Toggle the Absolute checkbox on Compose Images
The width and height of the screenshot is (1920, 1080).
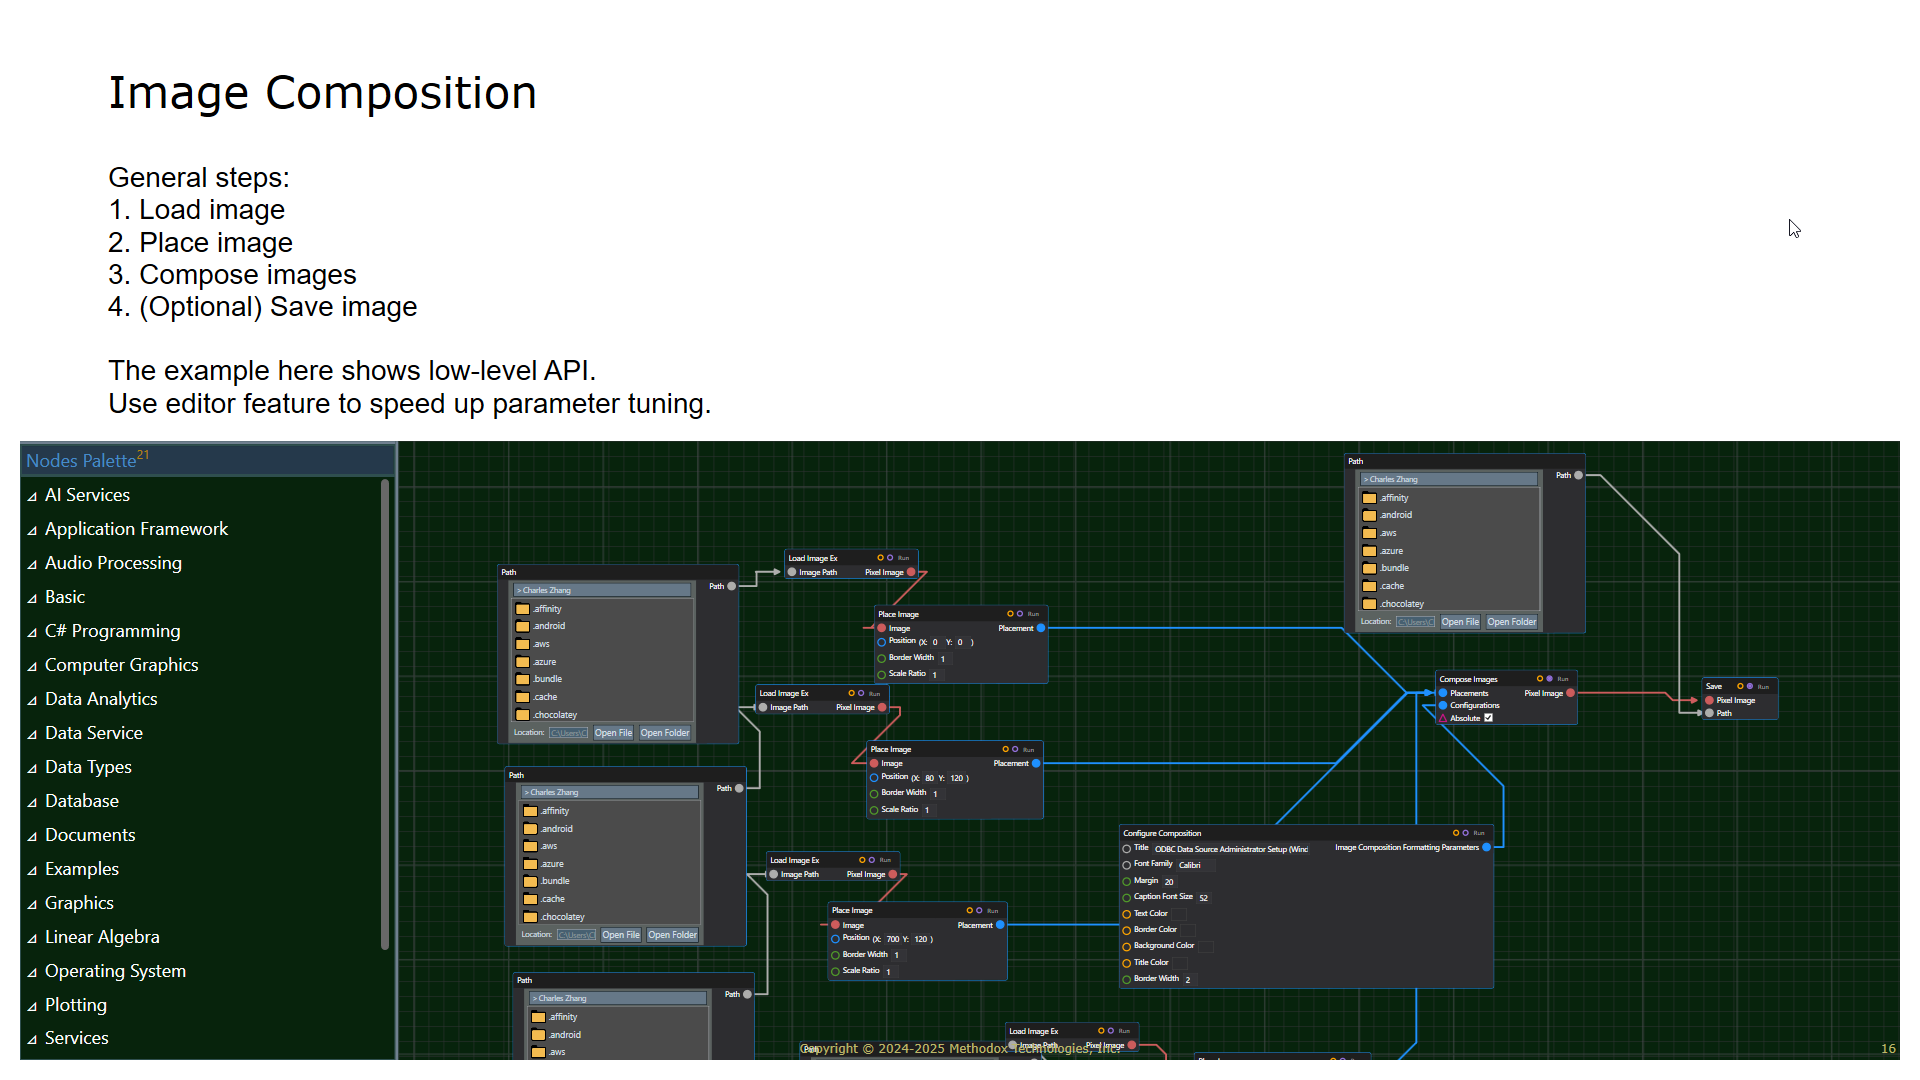pyautogui.click(x=1488, y=718)
